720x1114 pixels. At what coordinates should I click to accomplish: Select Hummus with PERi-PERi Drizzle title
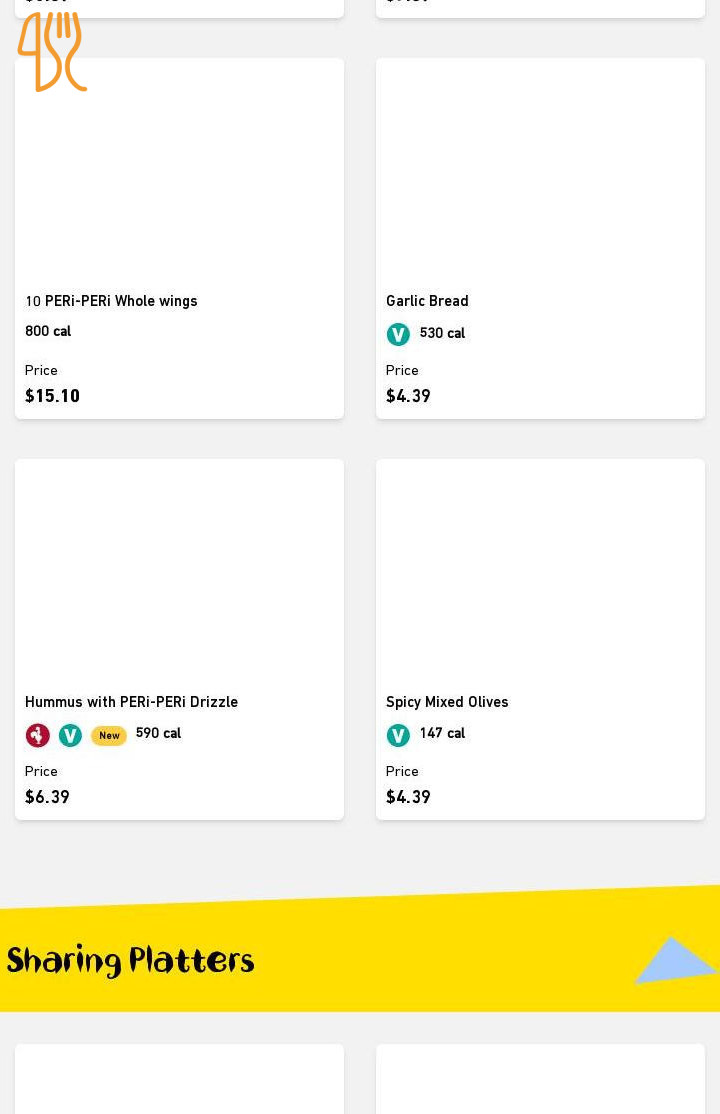pyautogui.click(x=131, y=702)
